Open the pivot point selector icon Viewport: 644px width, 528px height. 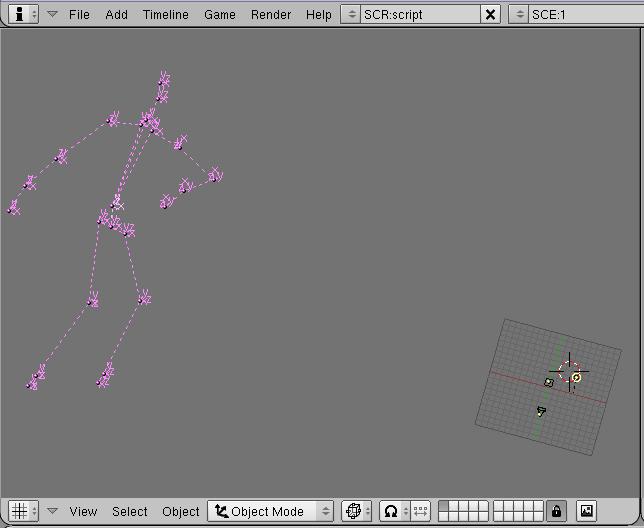coord(395,511)
